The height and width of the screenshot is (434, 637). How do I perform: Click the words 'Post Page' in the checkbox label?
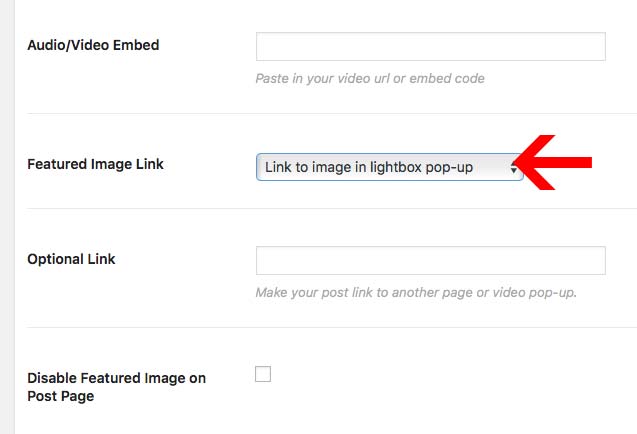[x=61, y=396]
